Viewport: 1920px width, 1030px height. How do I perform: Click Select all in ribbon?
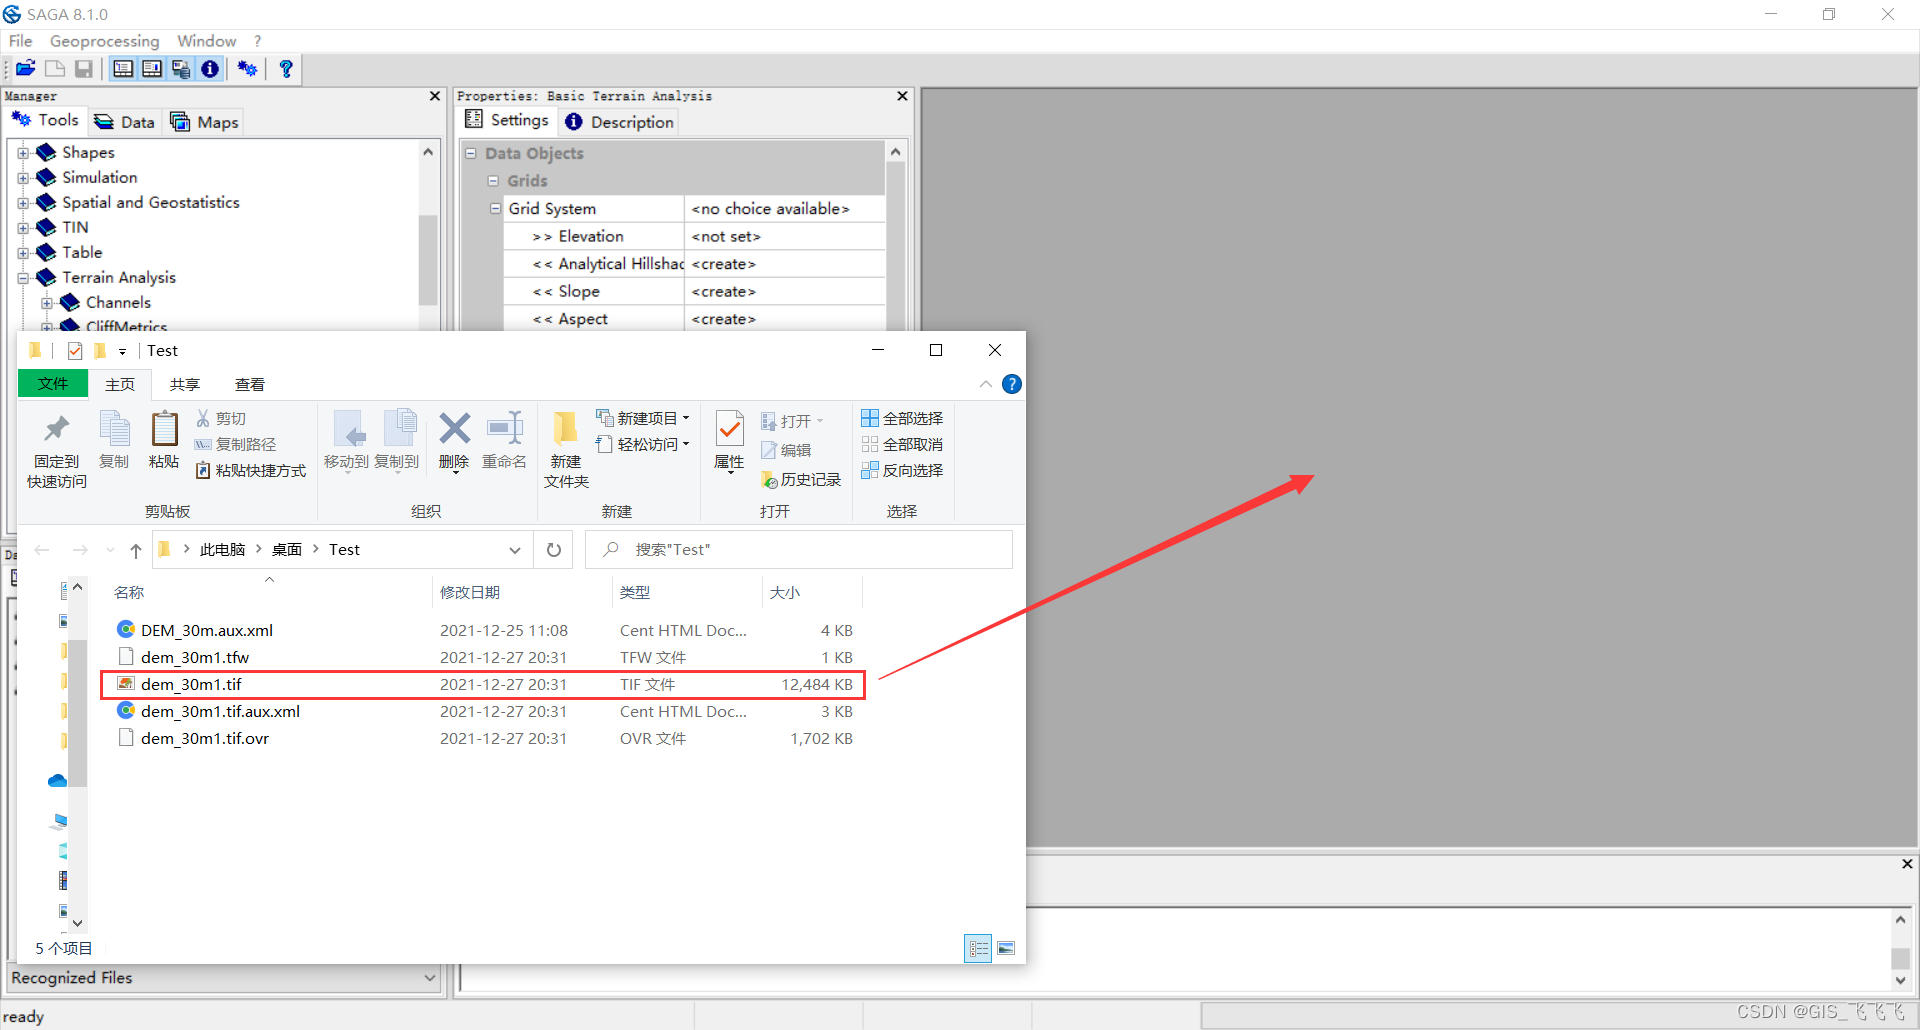902,418
